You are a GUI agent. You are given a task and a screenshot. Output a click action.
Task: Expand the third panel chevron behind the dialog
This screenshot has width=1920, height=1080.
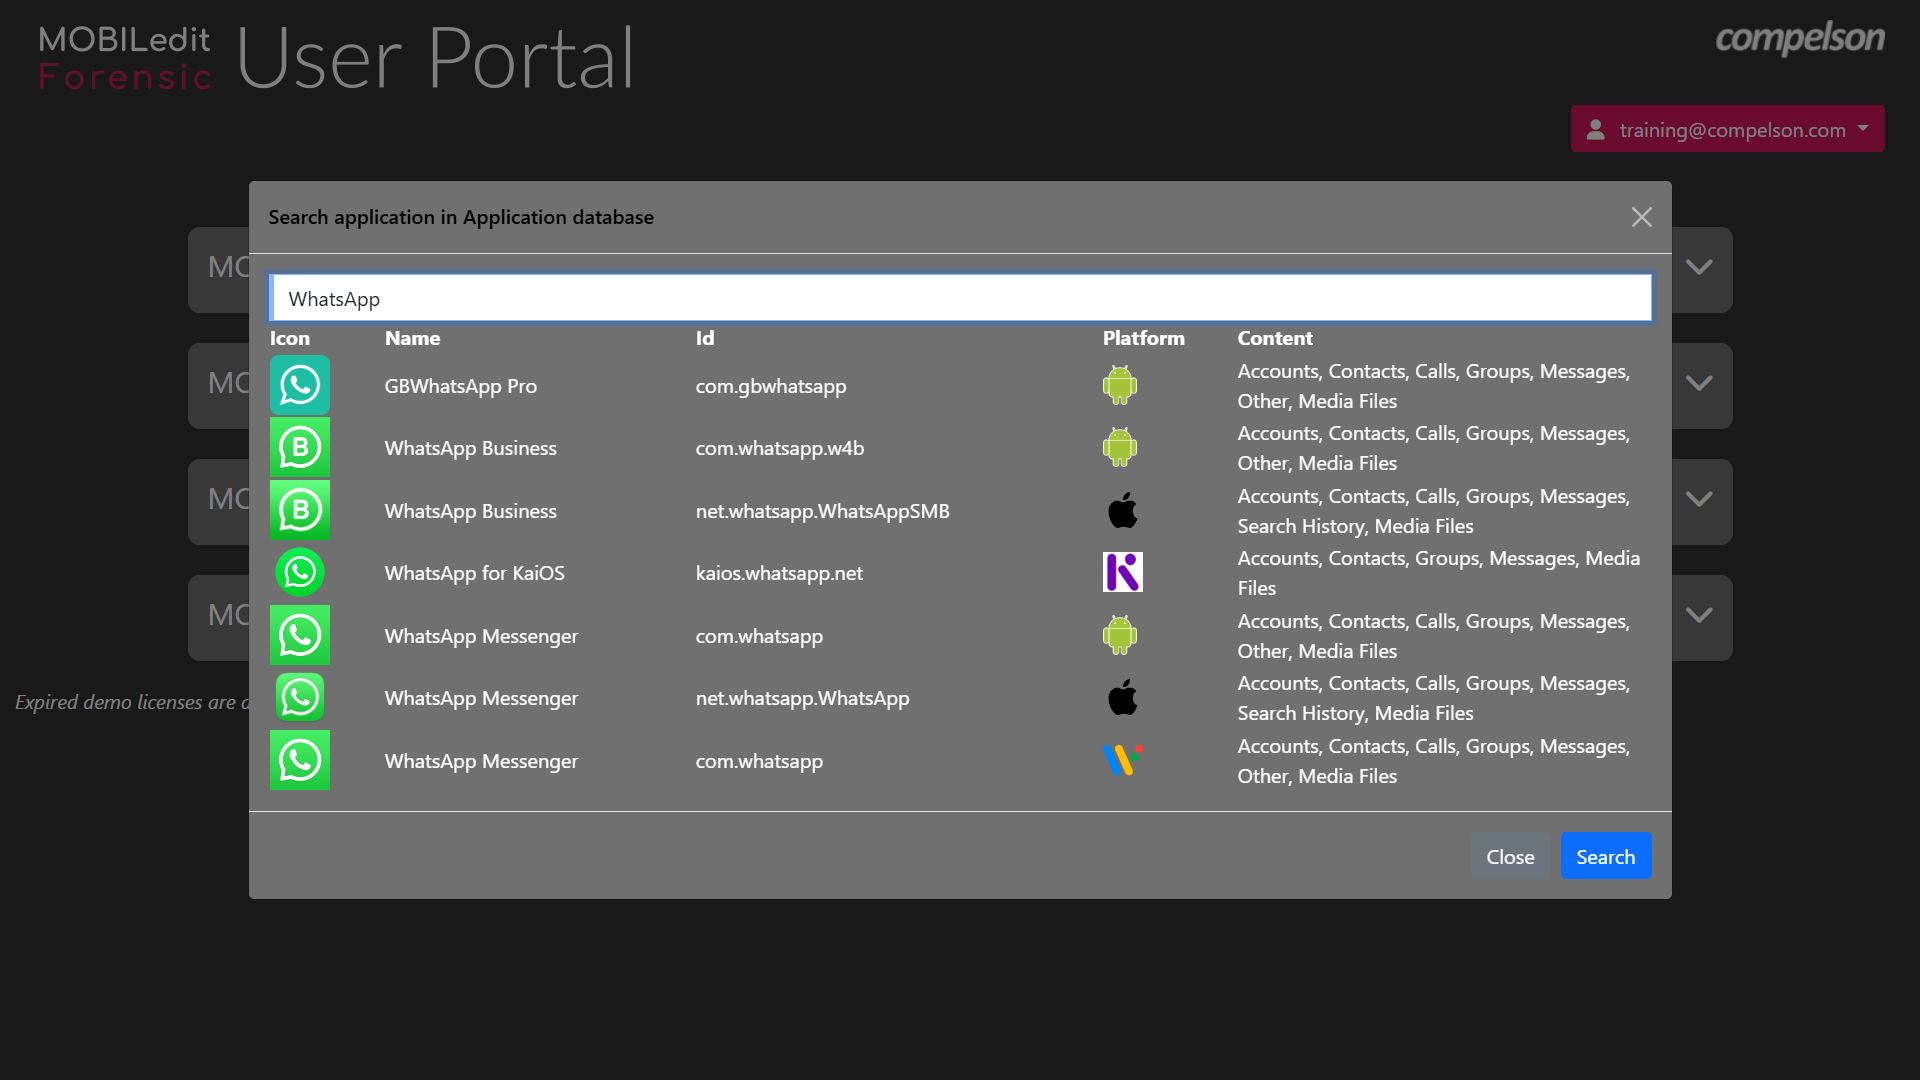1699,499
